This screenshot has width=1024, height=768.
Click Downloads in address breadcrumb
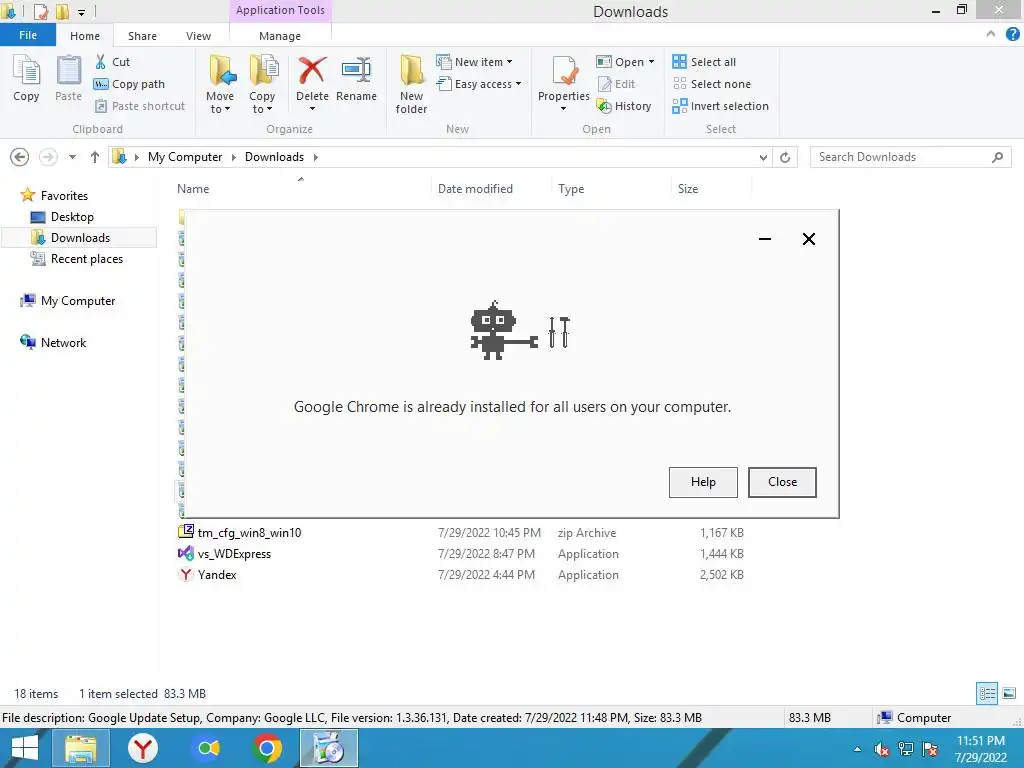pyautogui.click(x=274, y=157)
